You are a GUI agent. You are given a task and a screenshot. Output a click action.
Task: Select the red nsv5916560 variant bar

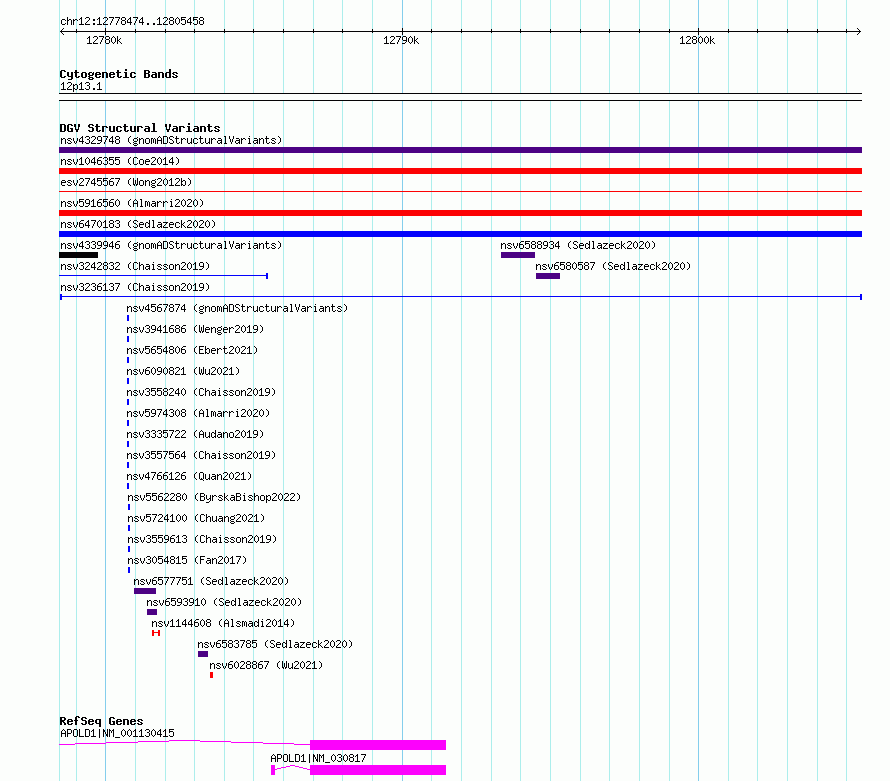pos(460,213)
